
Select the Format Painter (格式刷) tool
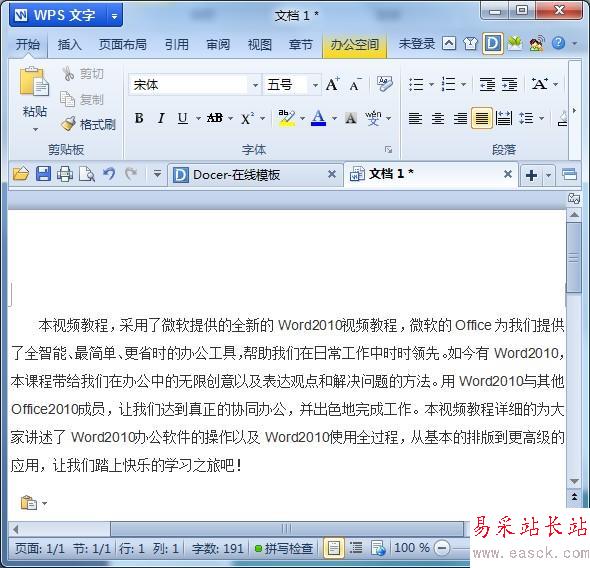click(x=88, y=124)
